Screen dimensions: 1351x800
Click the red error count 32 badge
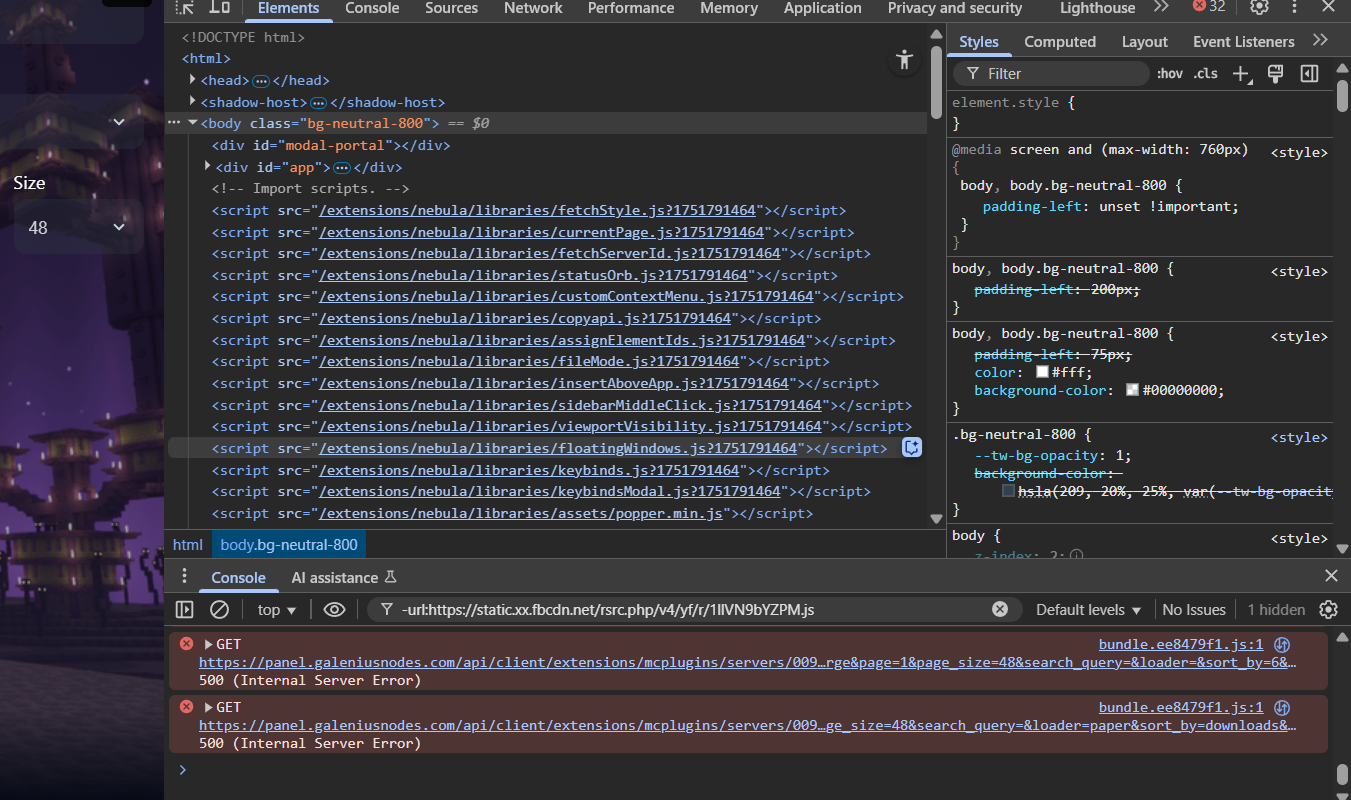tap(1209, 6)
